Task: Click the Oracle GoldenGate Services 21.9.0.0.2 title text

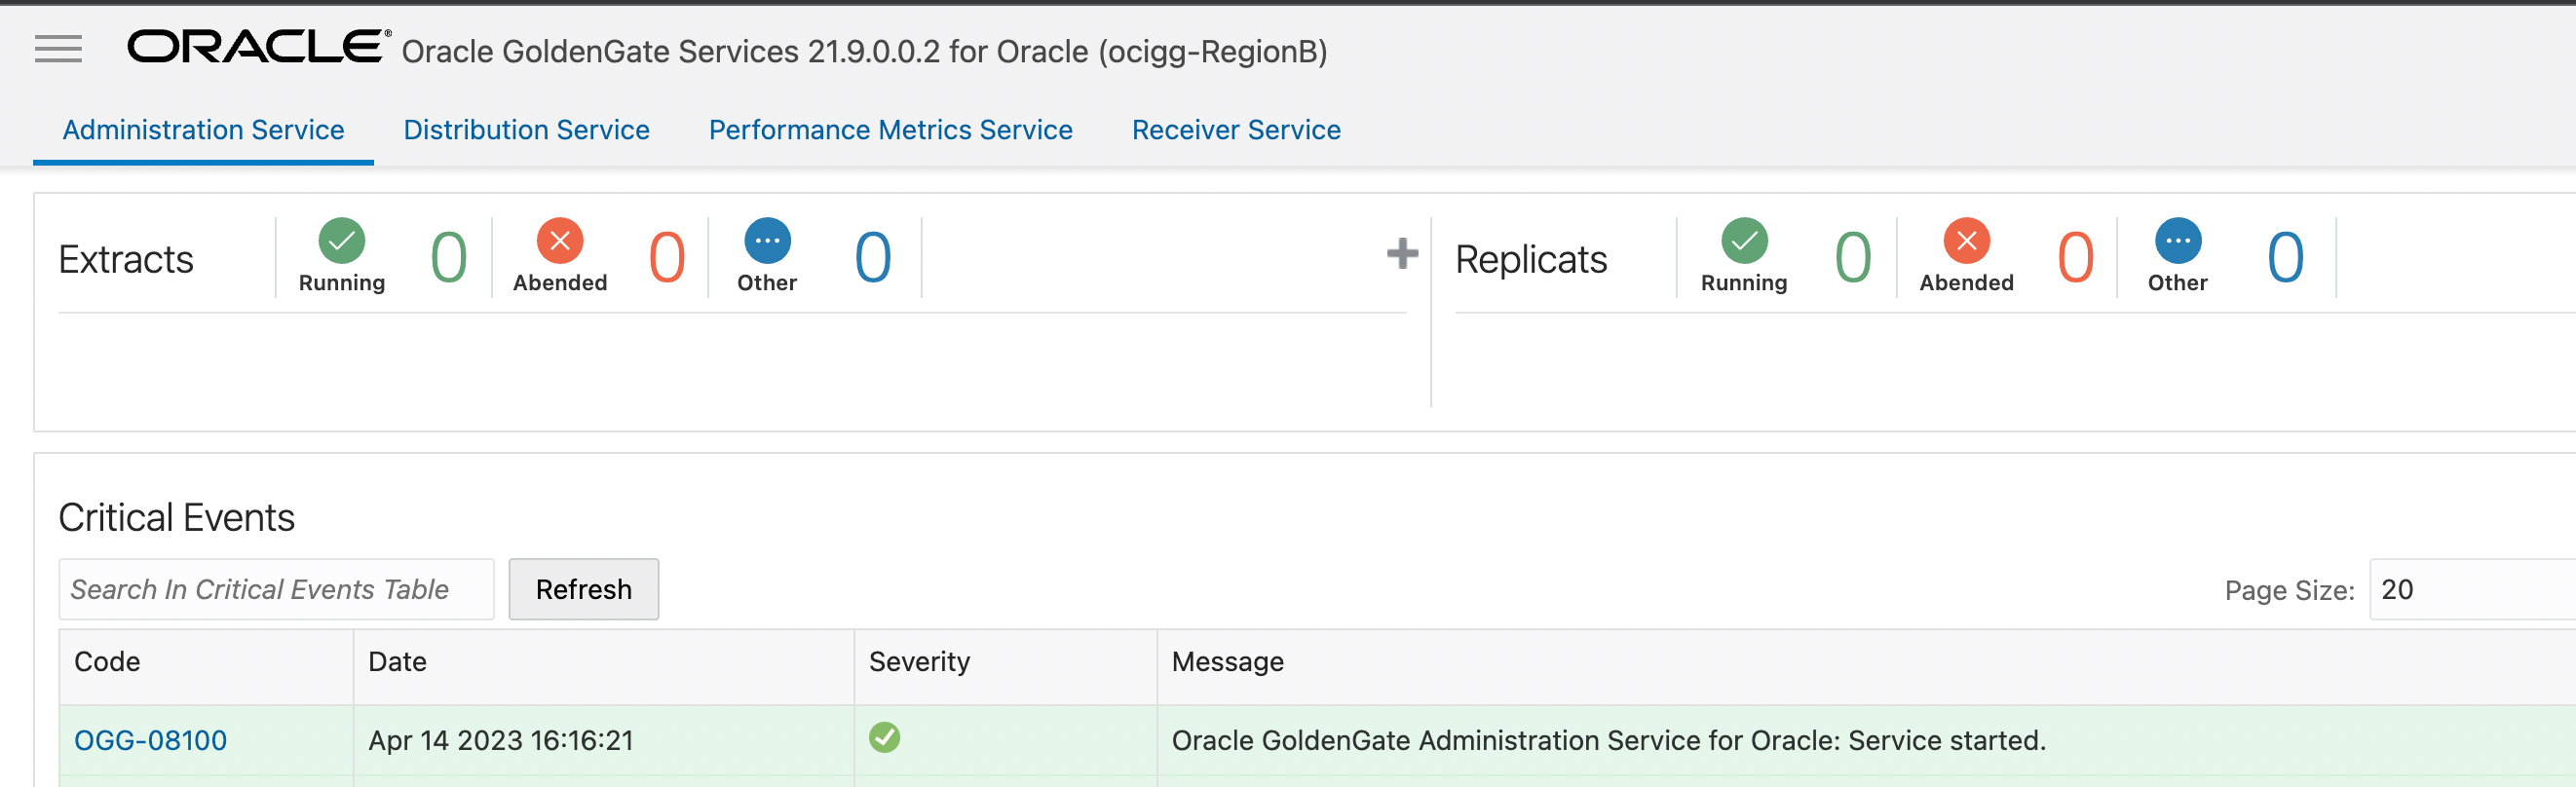Action: click(x=864, y=51)
